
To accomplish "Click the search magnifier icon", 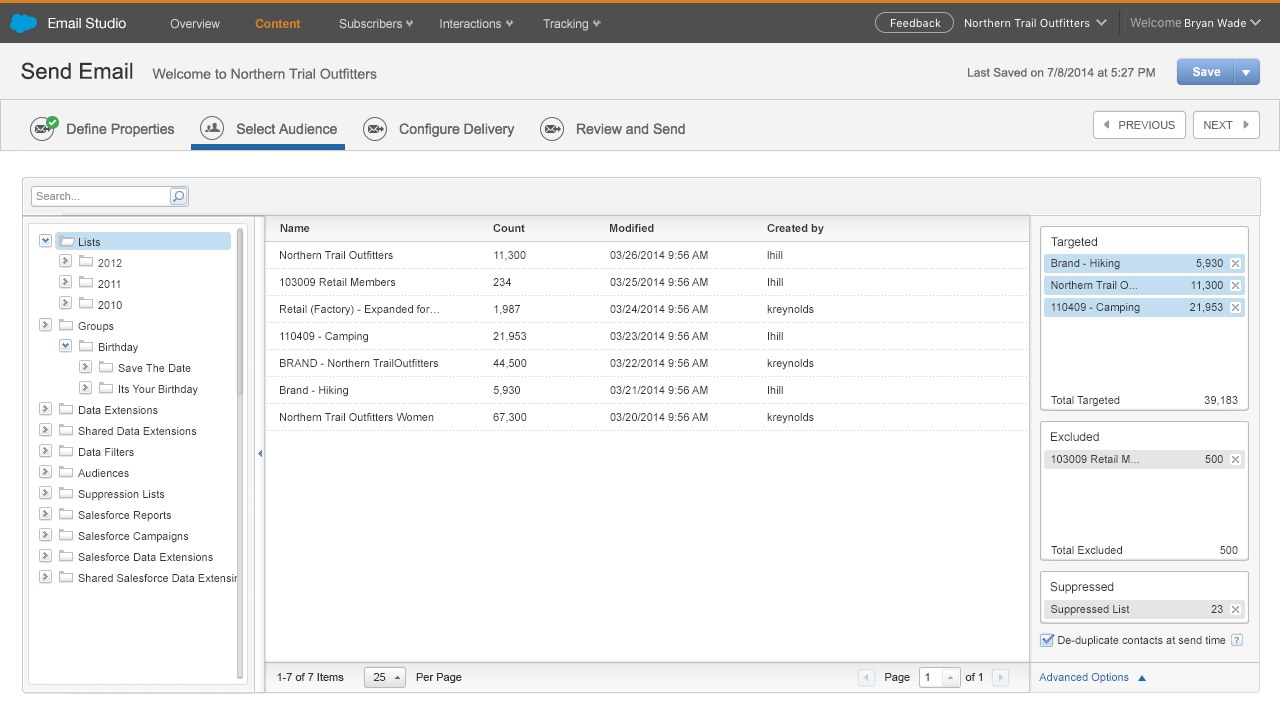I will click(178, 196).
